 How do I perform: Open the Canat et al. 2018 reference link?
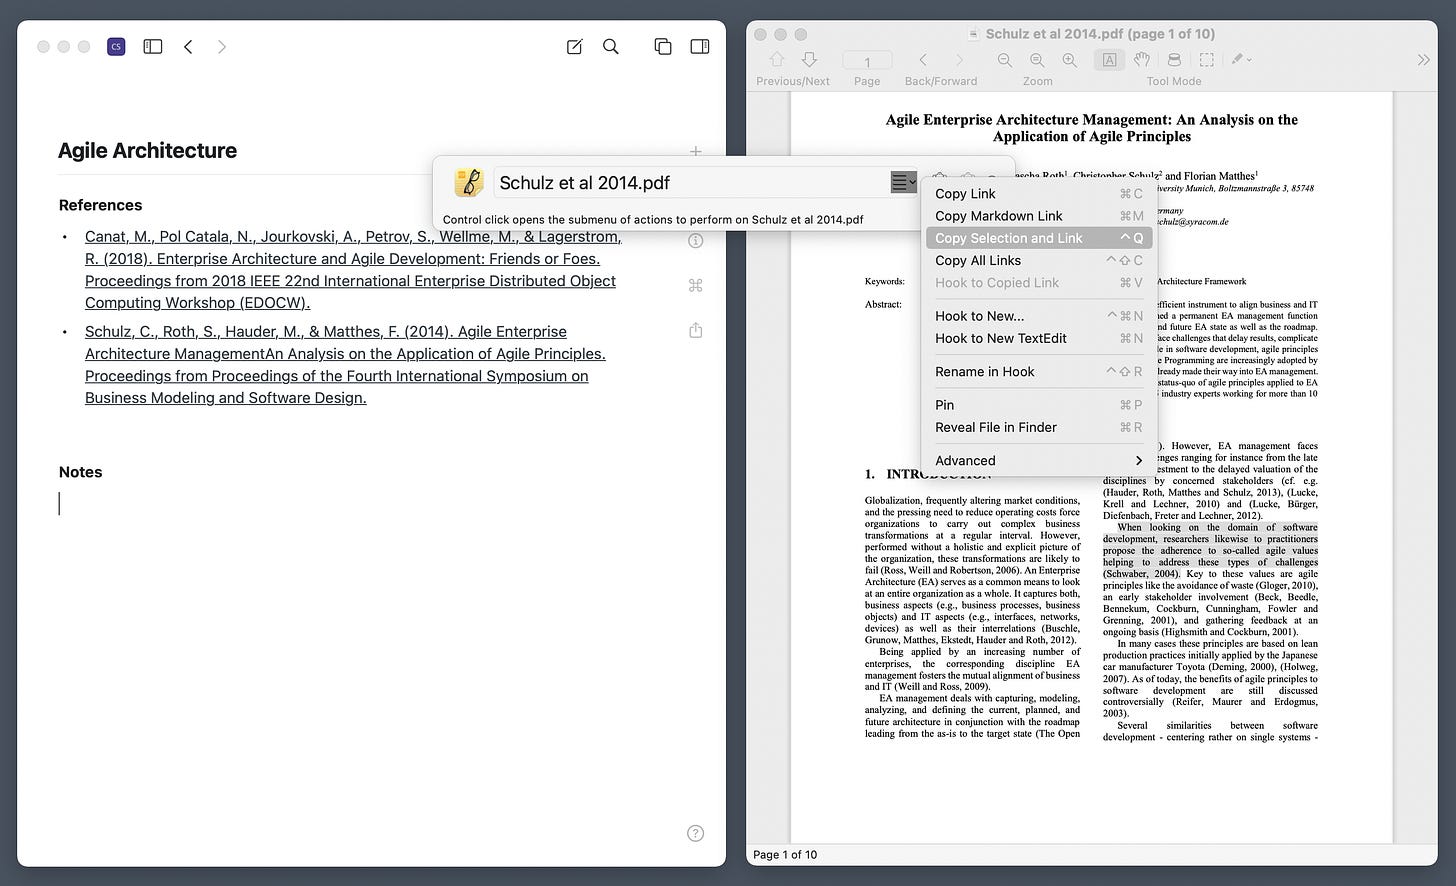coord(353,270)
